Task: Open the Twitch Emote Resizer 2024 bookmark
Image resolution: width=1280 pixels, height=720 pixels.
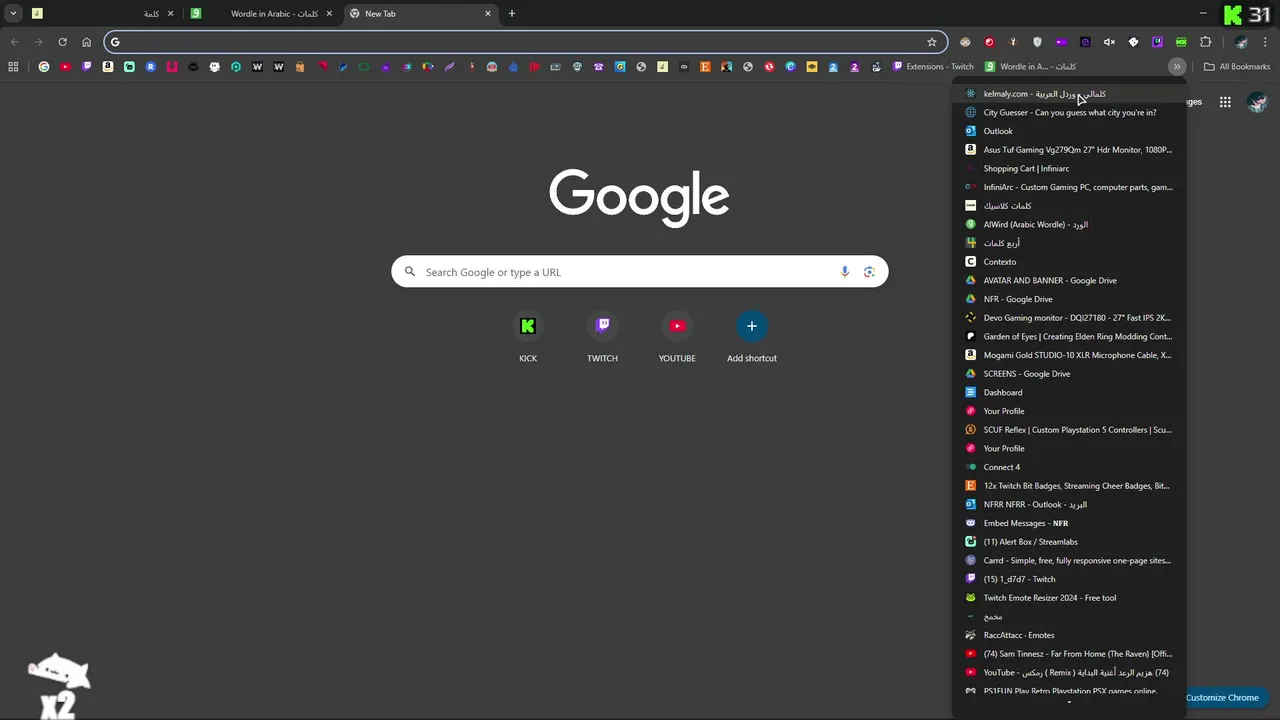Action: click(x=1069, y=598)
